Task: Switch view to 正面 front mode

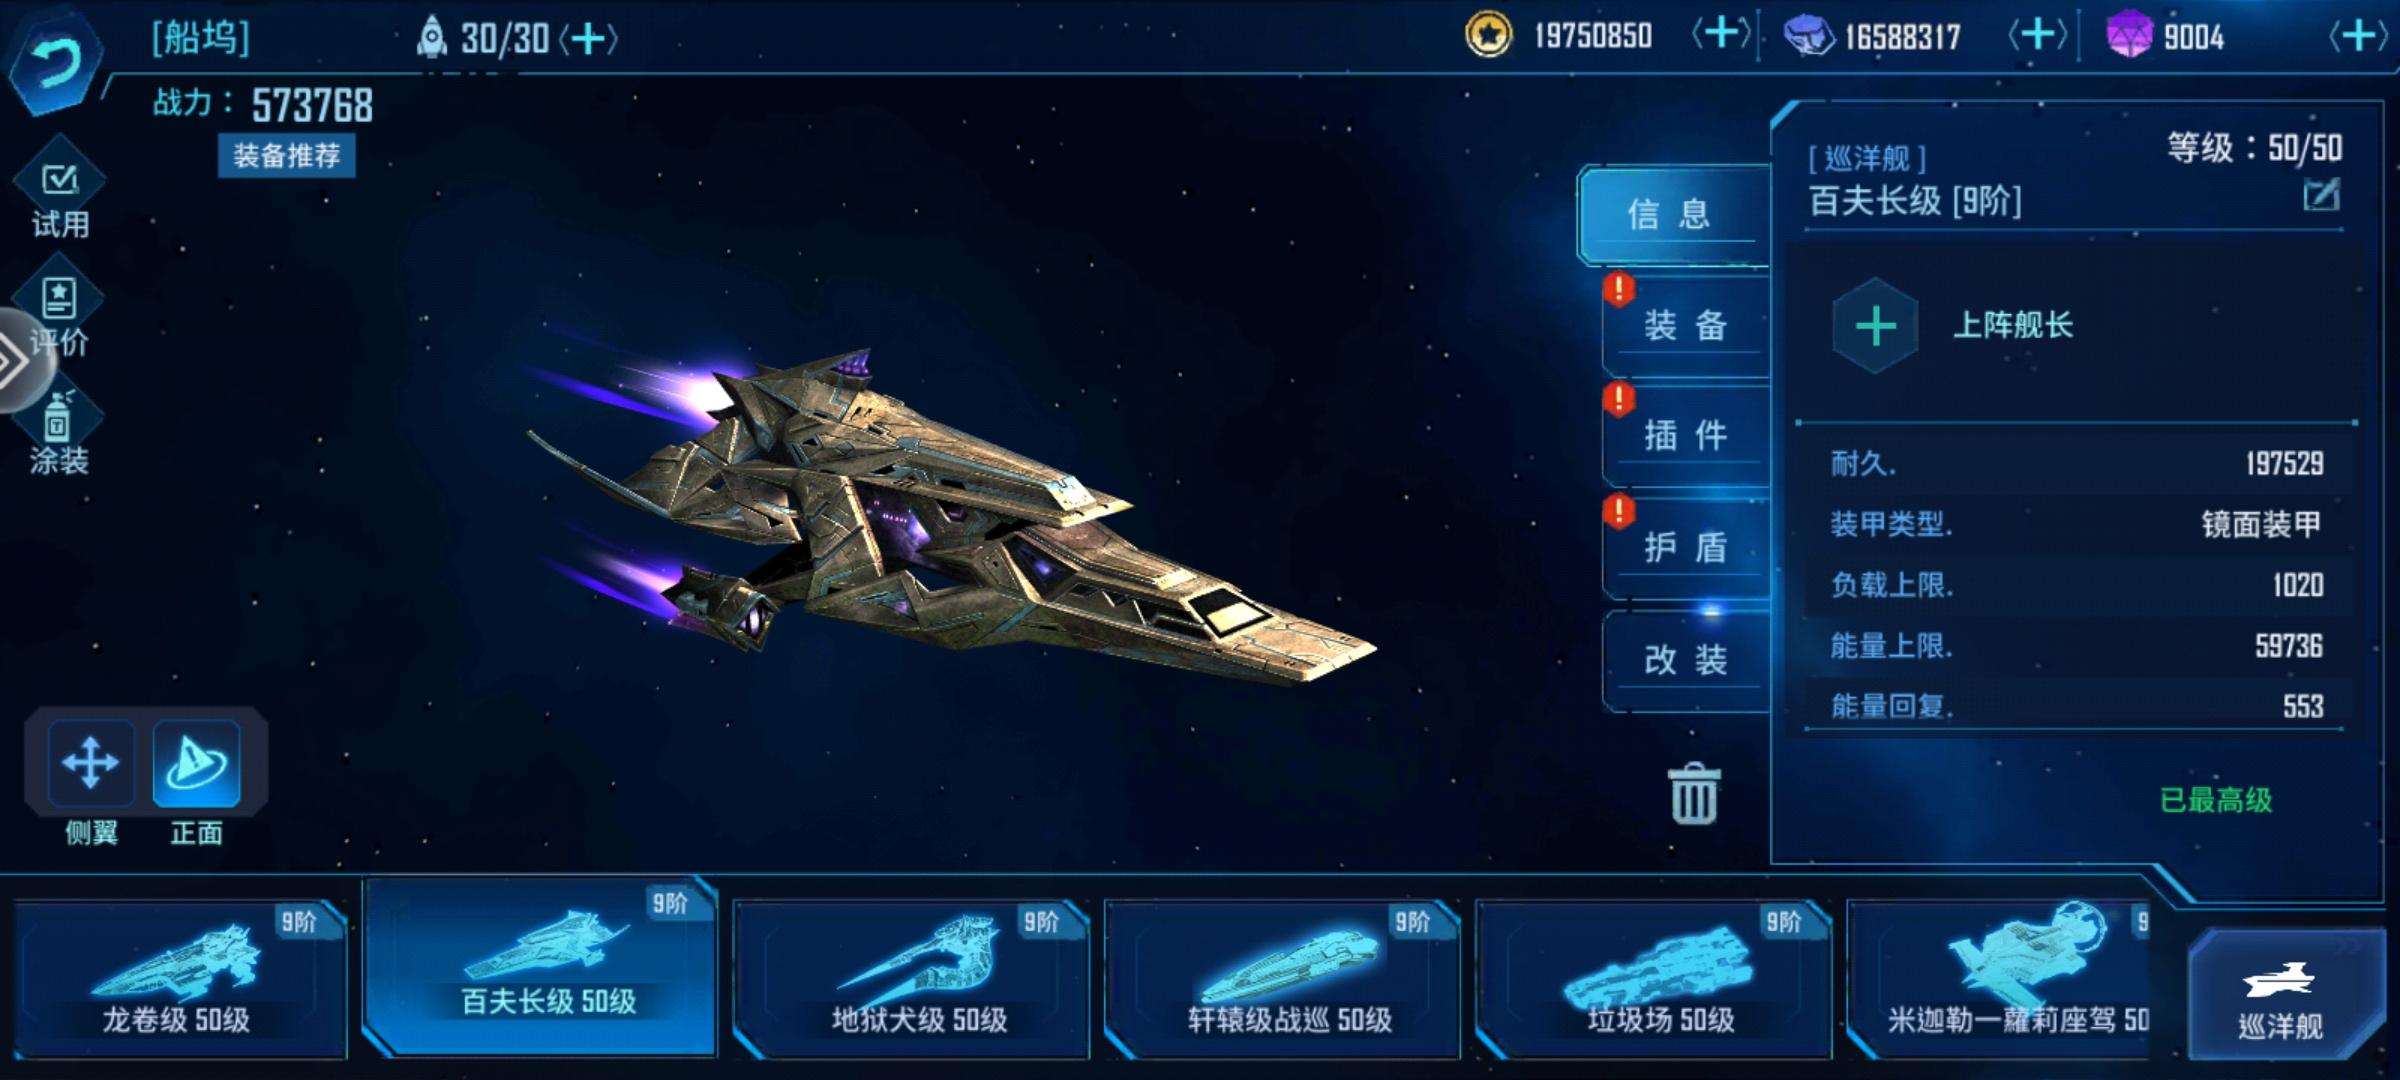Action: tap(196, 764)
